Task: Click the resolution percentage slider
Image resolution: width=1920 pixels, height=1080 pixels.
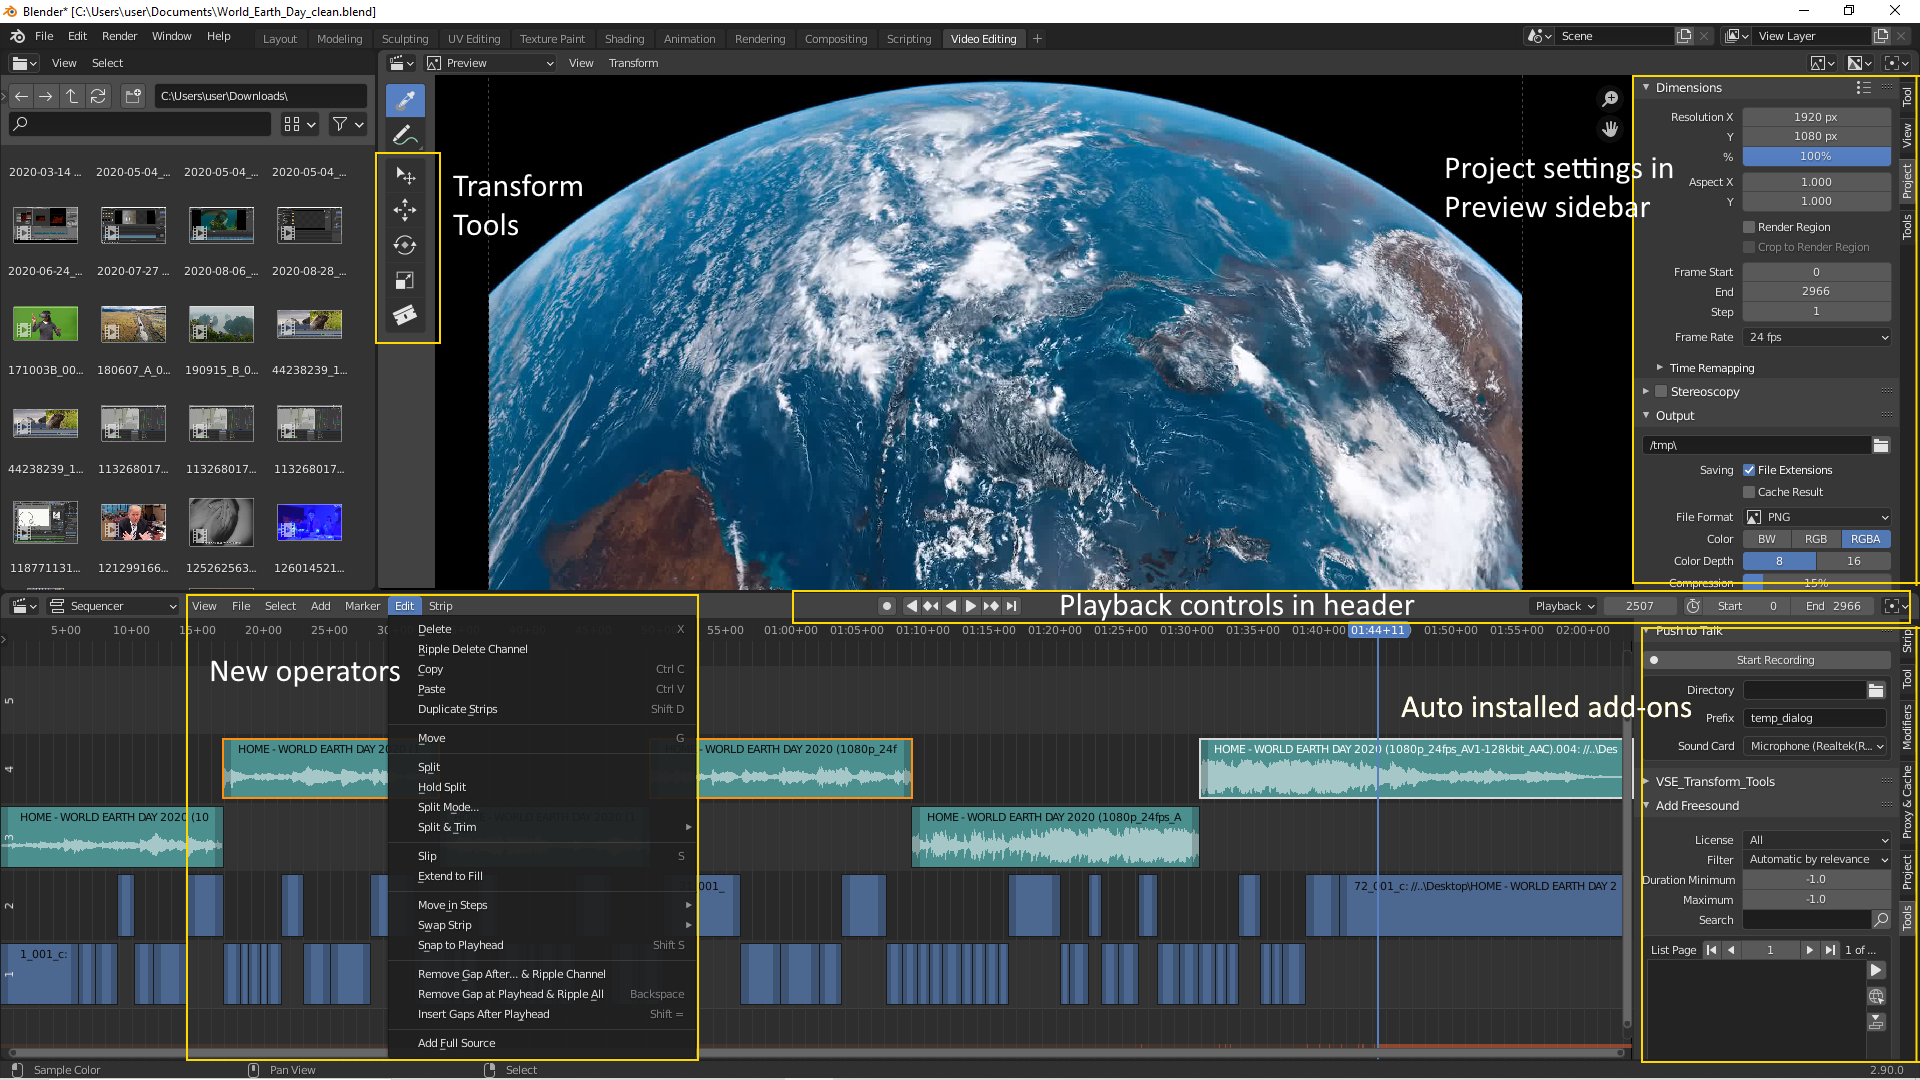Action: tap(1816, 156)
